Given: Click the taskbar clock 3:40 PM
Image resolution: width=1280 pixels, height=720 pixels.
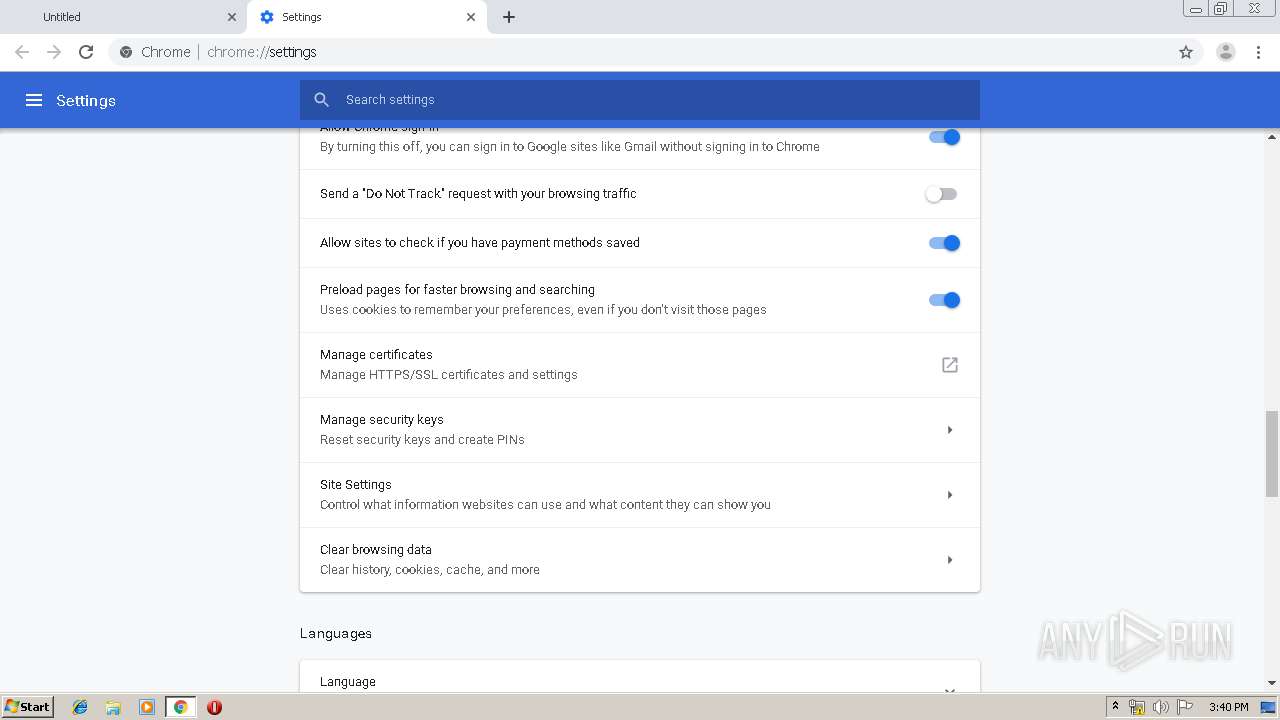Looking at the screenshot, I should click(1228, 707).
